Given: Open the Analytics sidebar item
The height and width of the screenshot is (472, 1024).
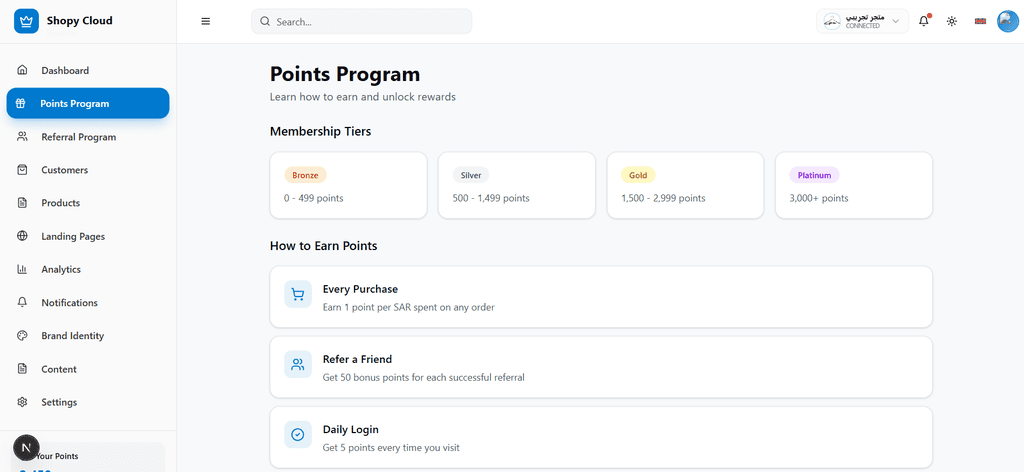Looking at the screenshot, I should coord(61,269).
